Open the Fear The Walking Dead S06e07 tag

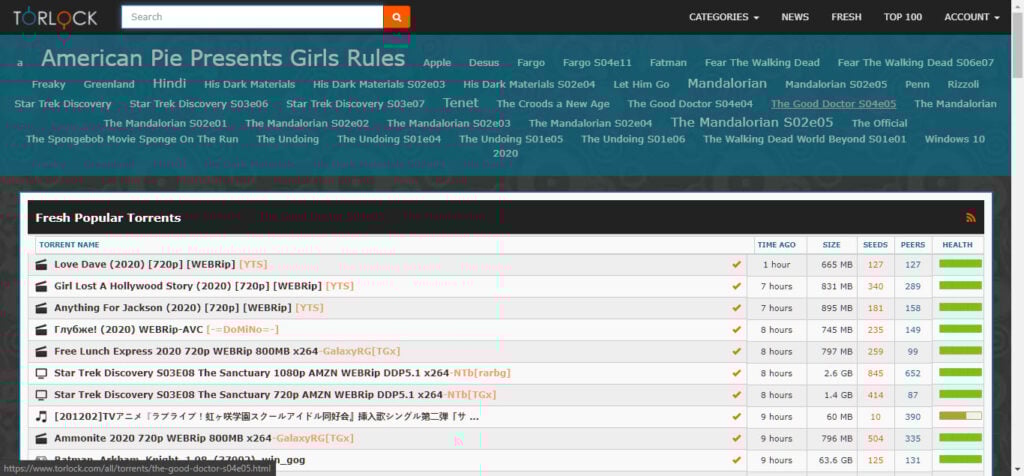tap(916, 63)
